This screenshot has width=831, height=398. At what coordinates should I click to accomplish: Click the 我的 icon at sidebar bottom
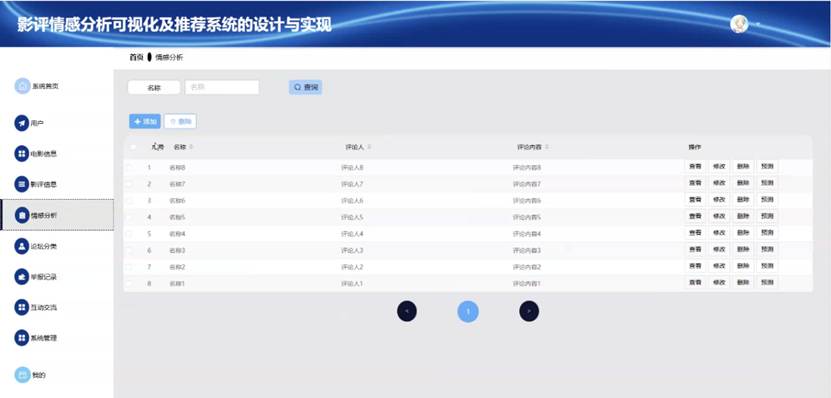22,375
